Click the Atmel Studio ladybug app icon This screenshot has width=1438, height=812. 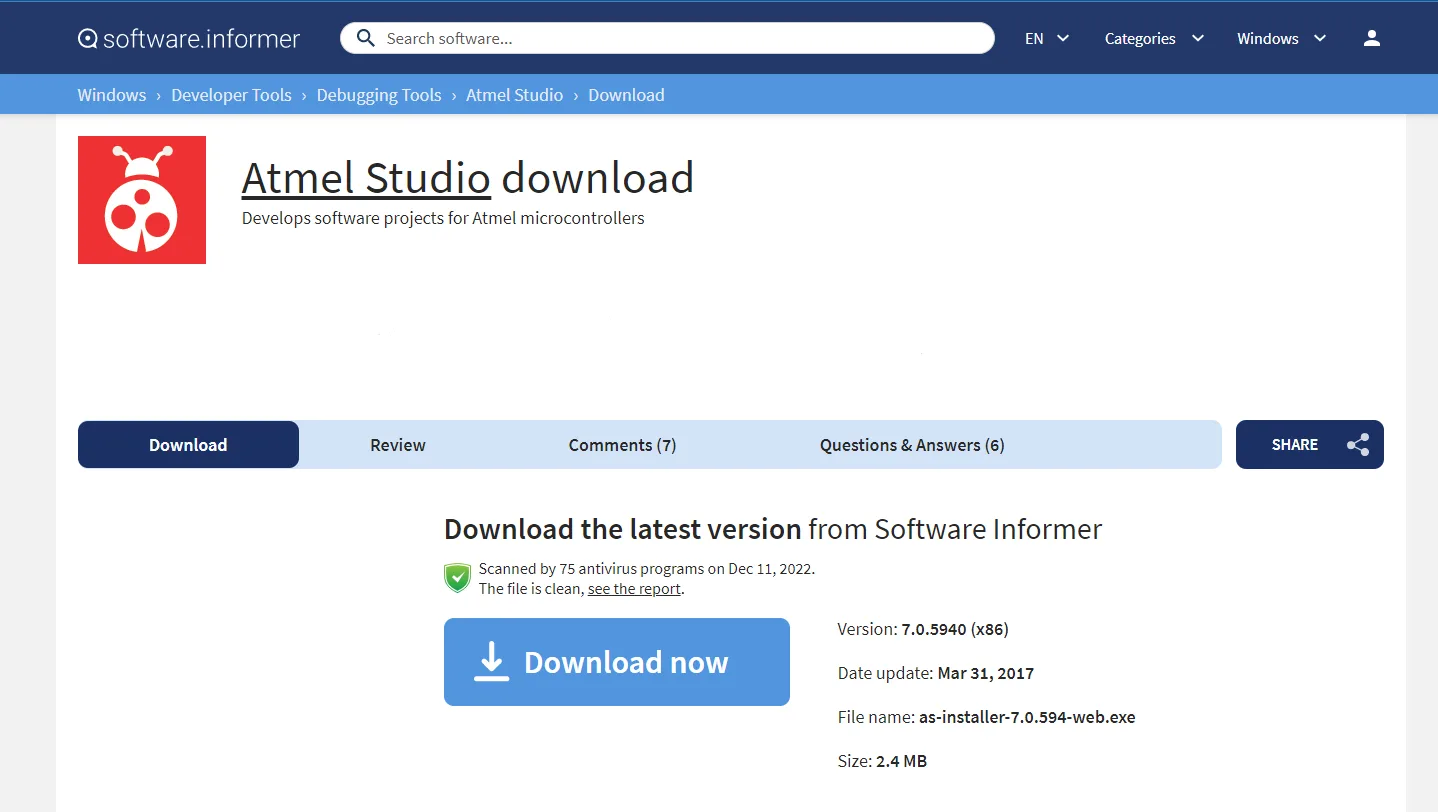142,200
